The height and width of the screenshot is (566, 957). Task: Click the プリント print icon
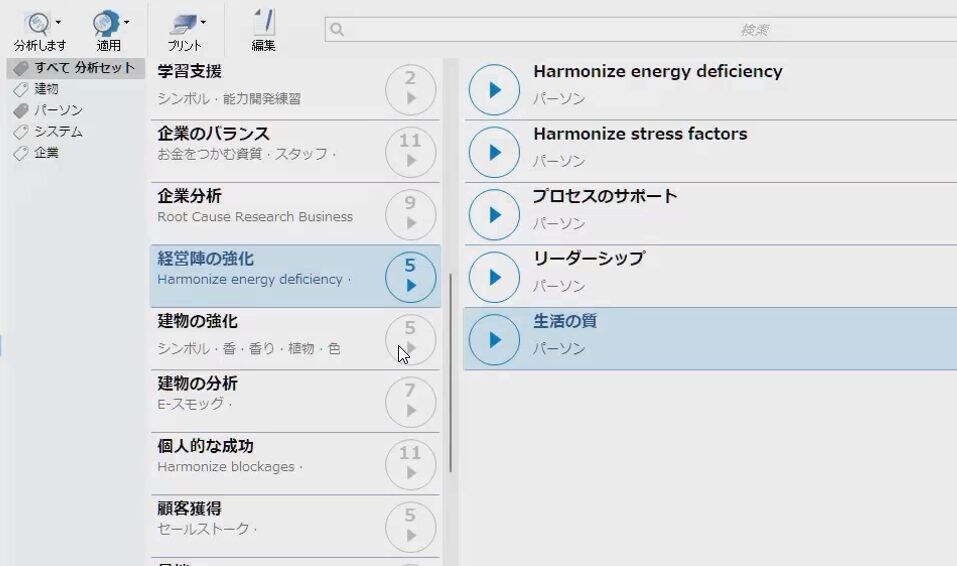[183, 24]
